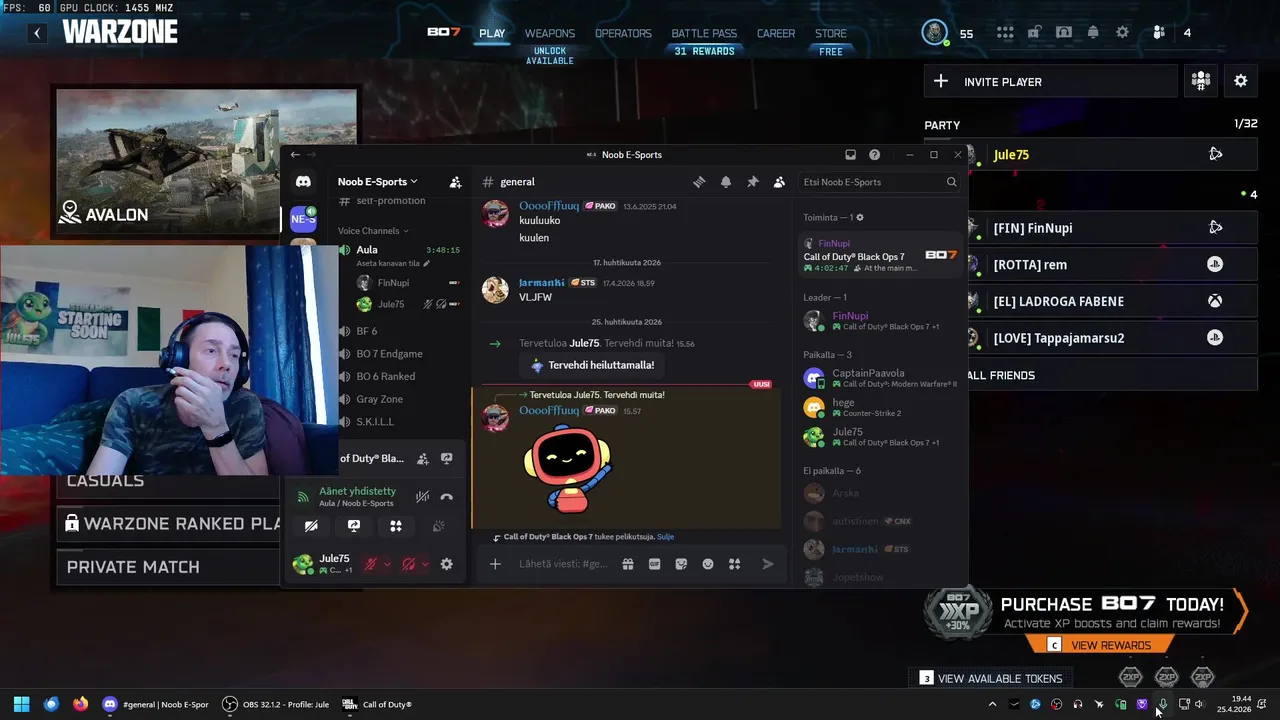The width and height of the screenshot is (1280, 720).
Task: Open the WEAPONS tab
Action: [550, 33]
